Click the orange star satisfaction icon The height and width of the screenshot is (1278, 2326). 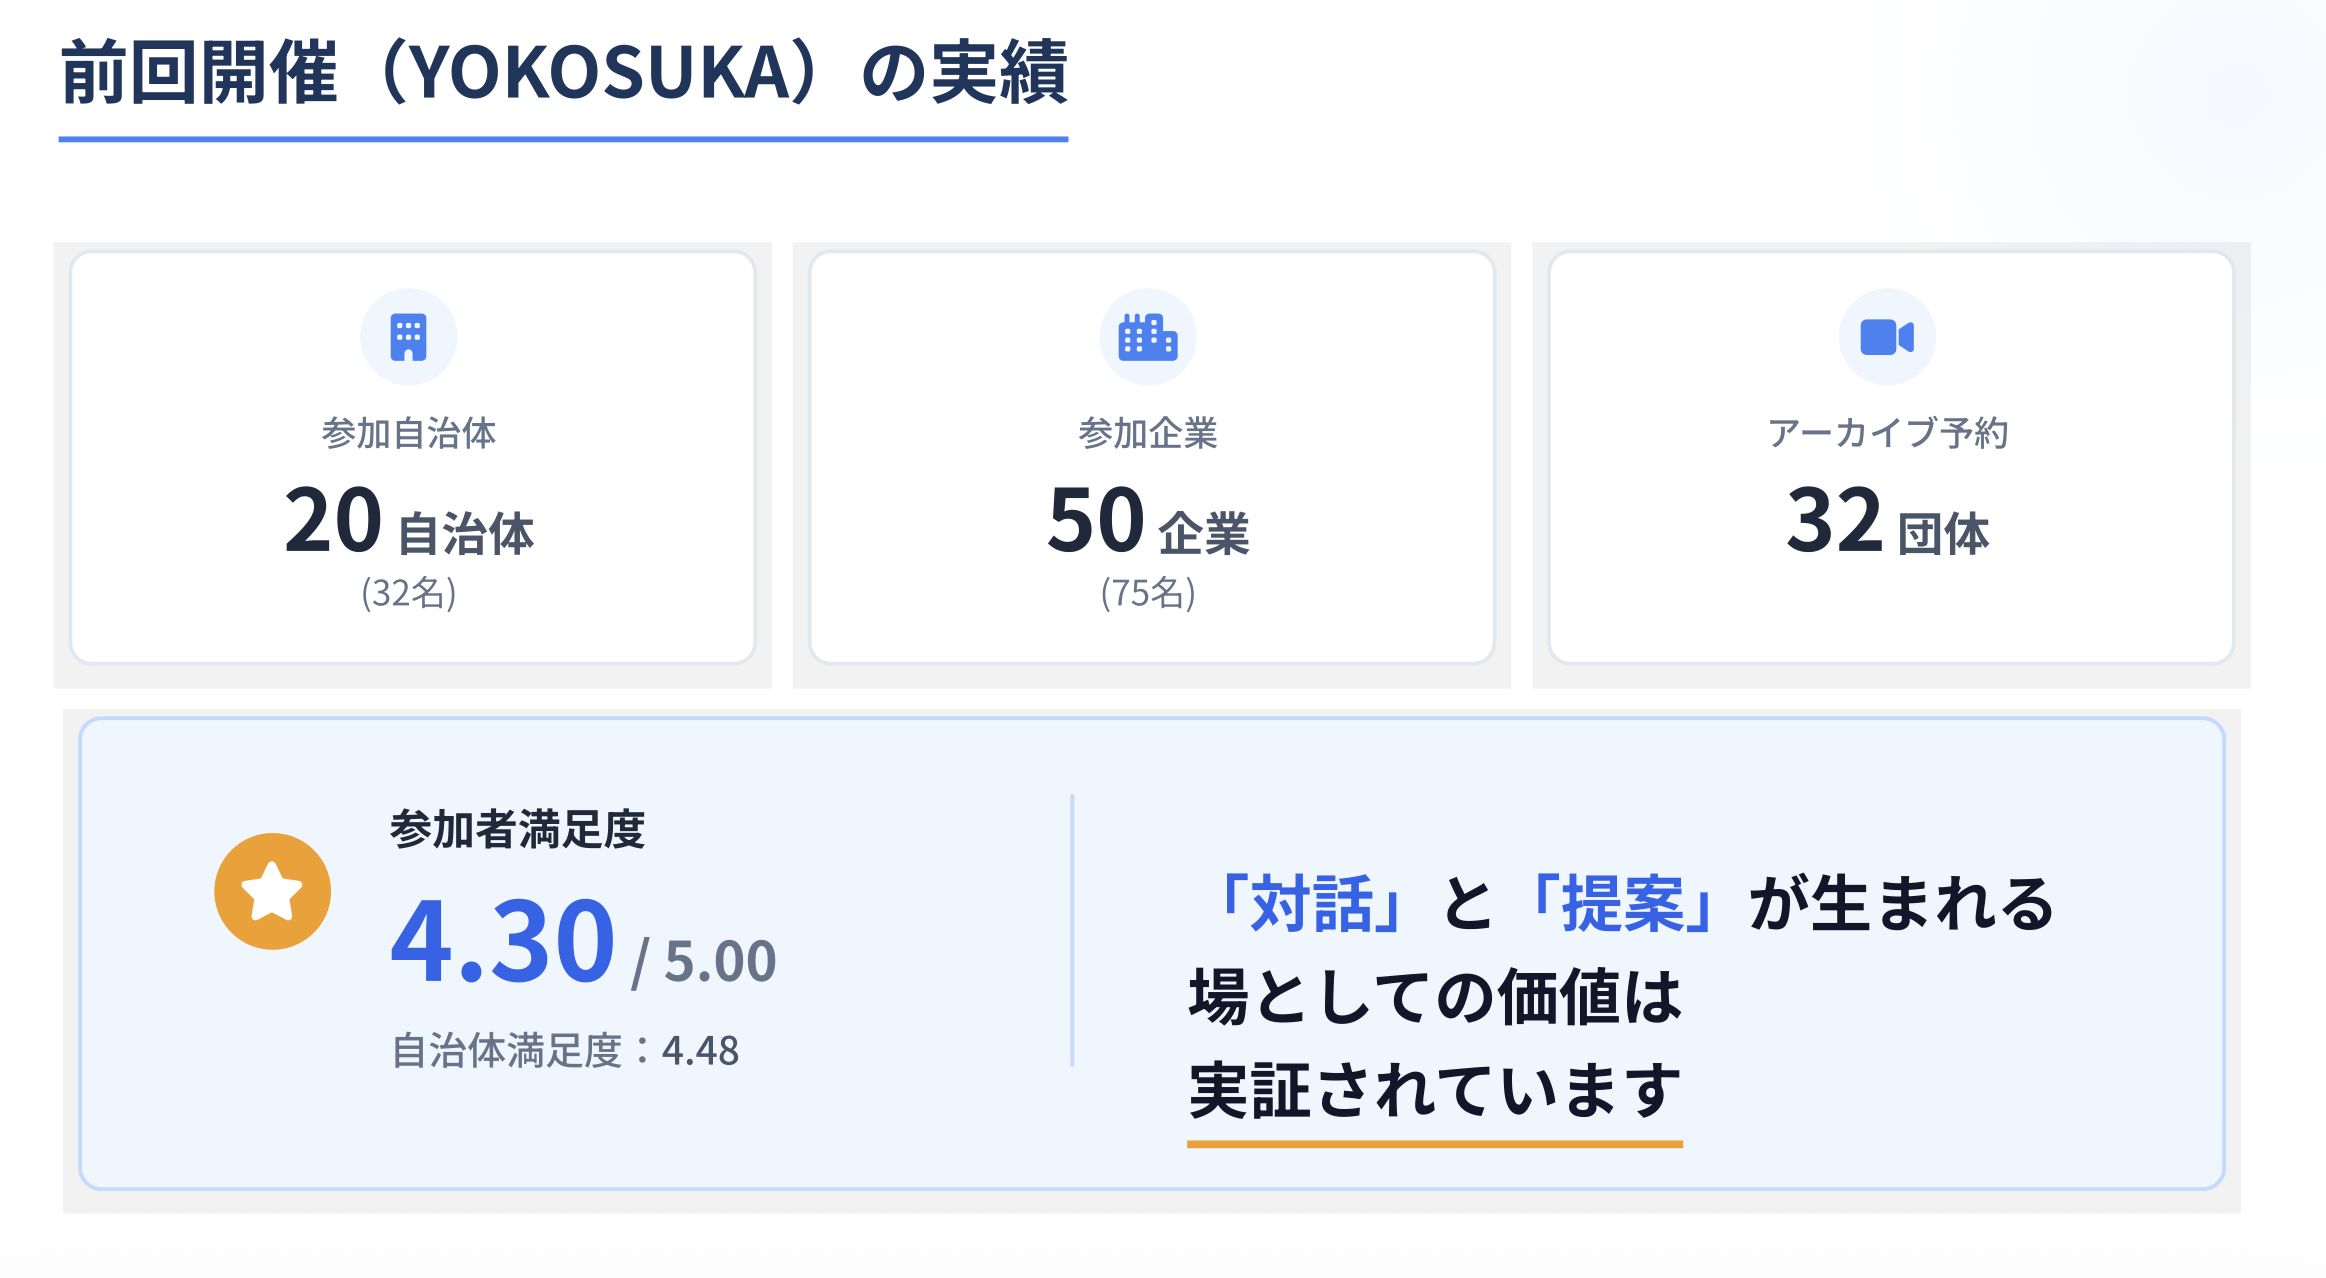coord(272,891)
